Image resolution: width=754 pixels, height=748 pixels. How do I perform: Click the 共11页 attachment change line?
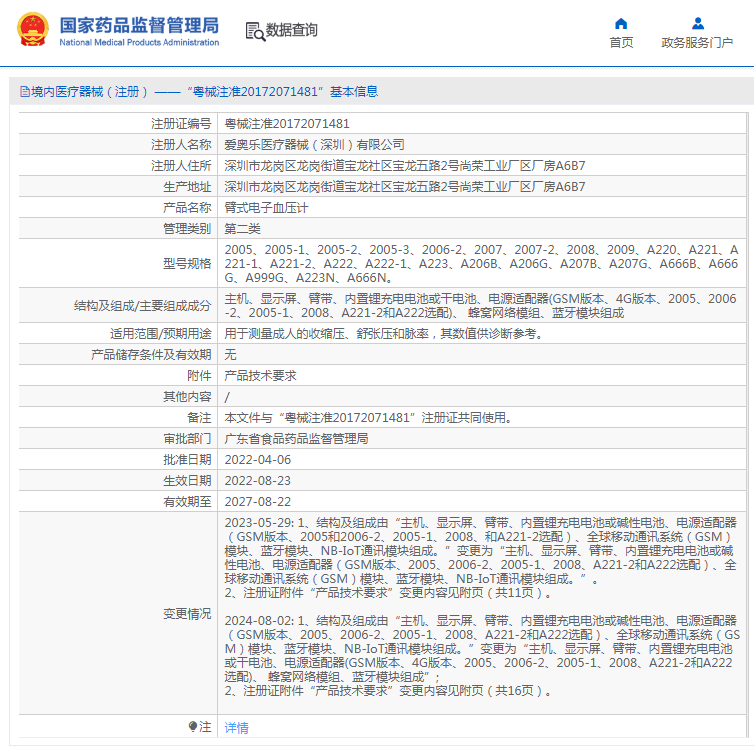pyautogui.click(x=388, y=593)
